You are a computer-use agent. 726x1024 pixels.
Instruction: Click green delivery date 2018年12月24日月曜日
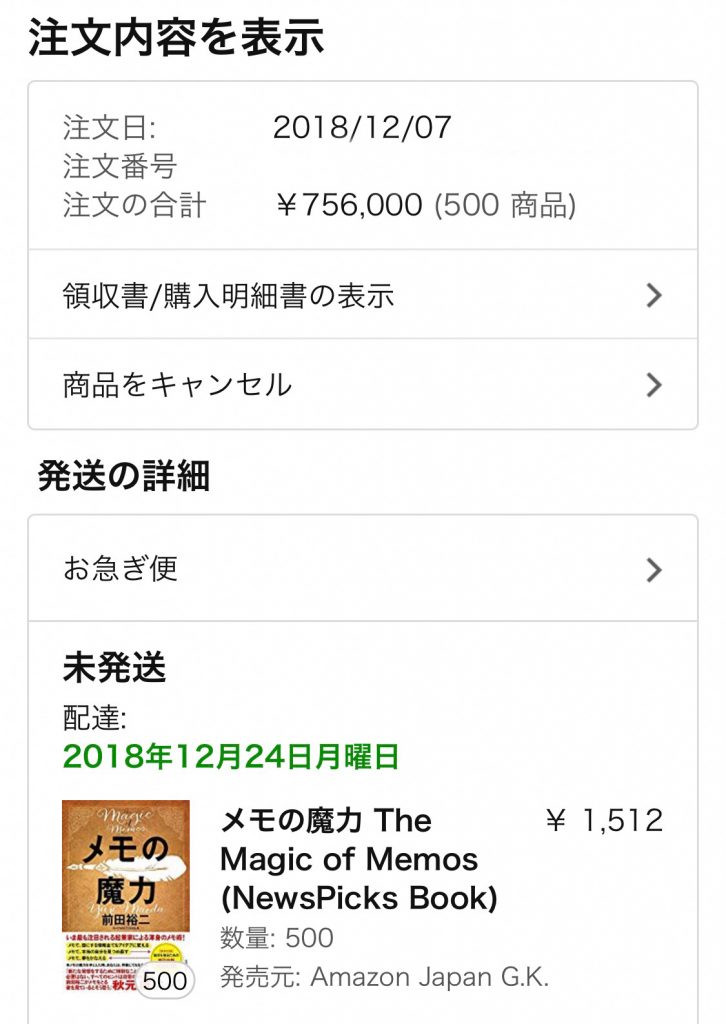click(x=231, y=756)
